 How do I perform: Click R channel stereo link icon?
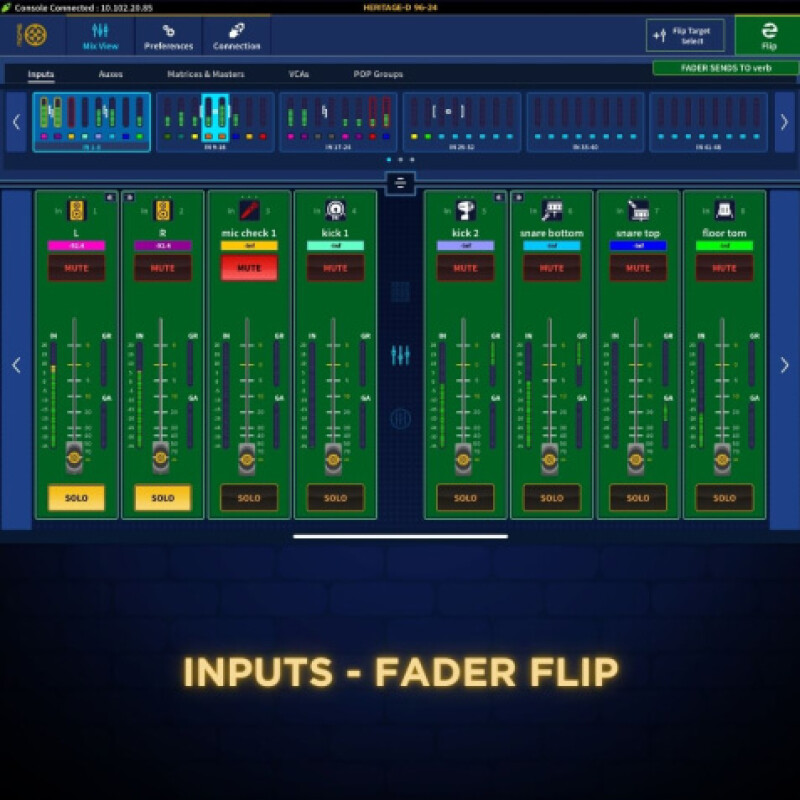[129, 197]
